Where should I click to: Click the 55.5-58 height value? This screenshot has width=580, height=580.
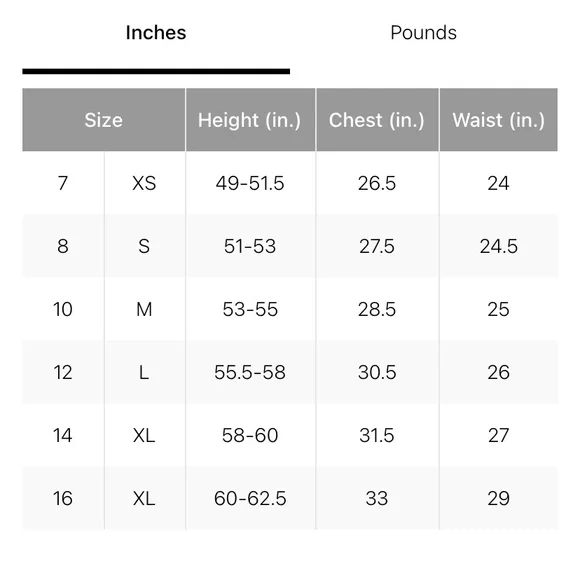click(x=250, y=372)
